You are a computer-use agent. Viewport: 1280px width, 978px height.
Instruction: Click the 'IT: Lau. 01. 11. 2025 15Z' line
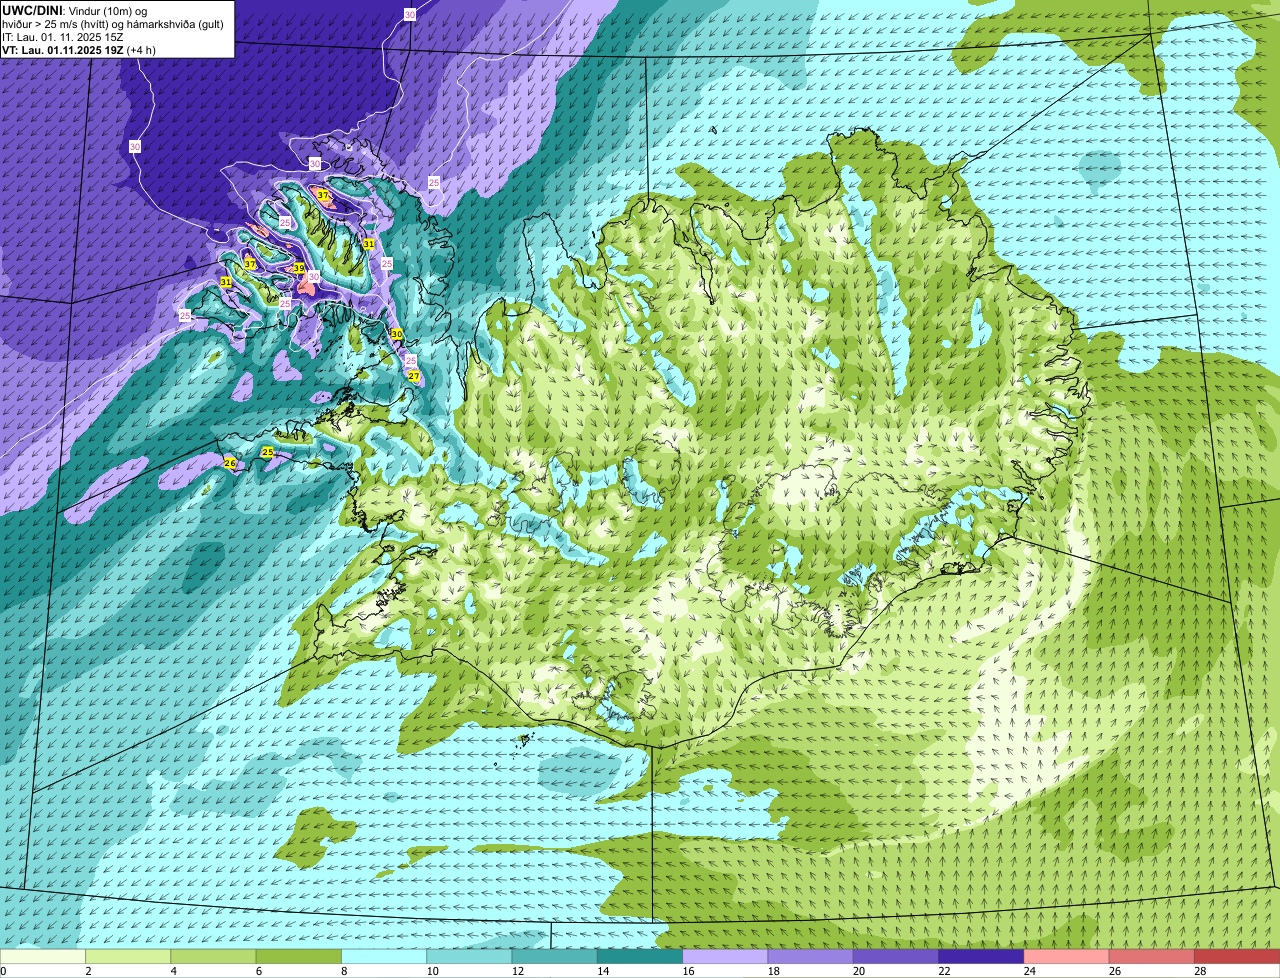[x=63, y=36]
